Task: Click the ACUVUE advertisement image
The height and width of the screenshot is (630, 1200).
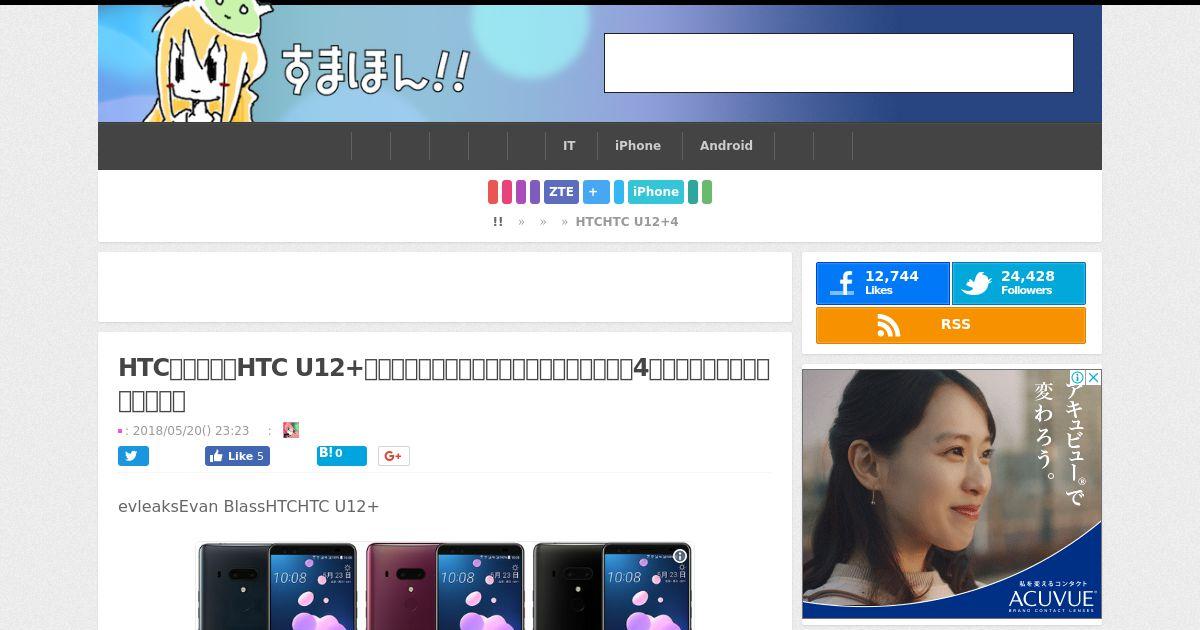Action: click(952, 494)
